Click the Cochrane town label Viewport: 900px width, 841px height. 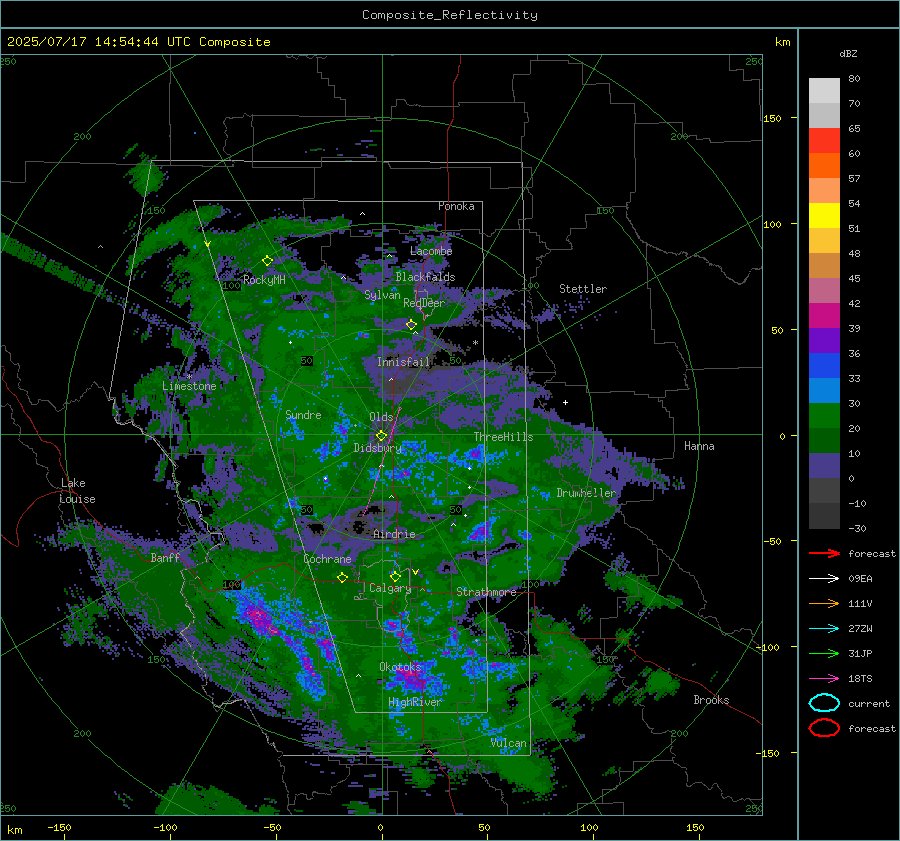coord(327,559)
